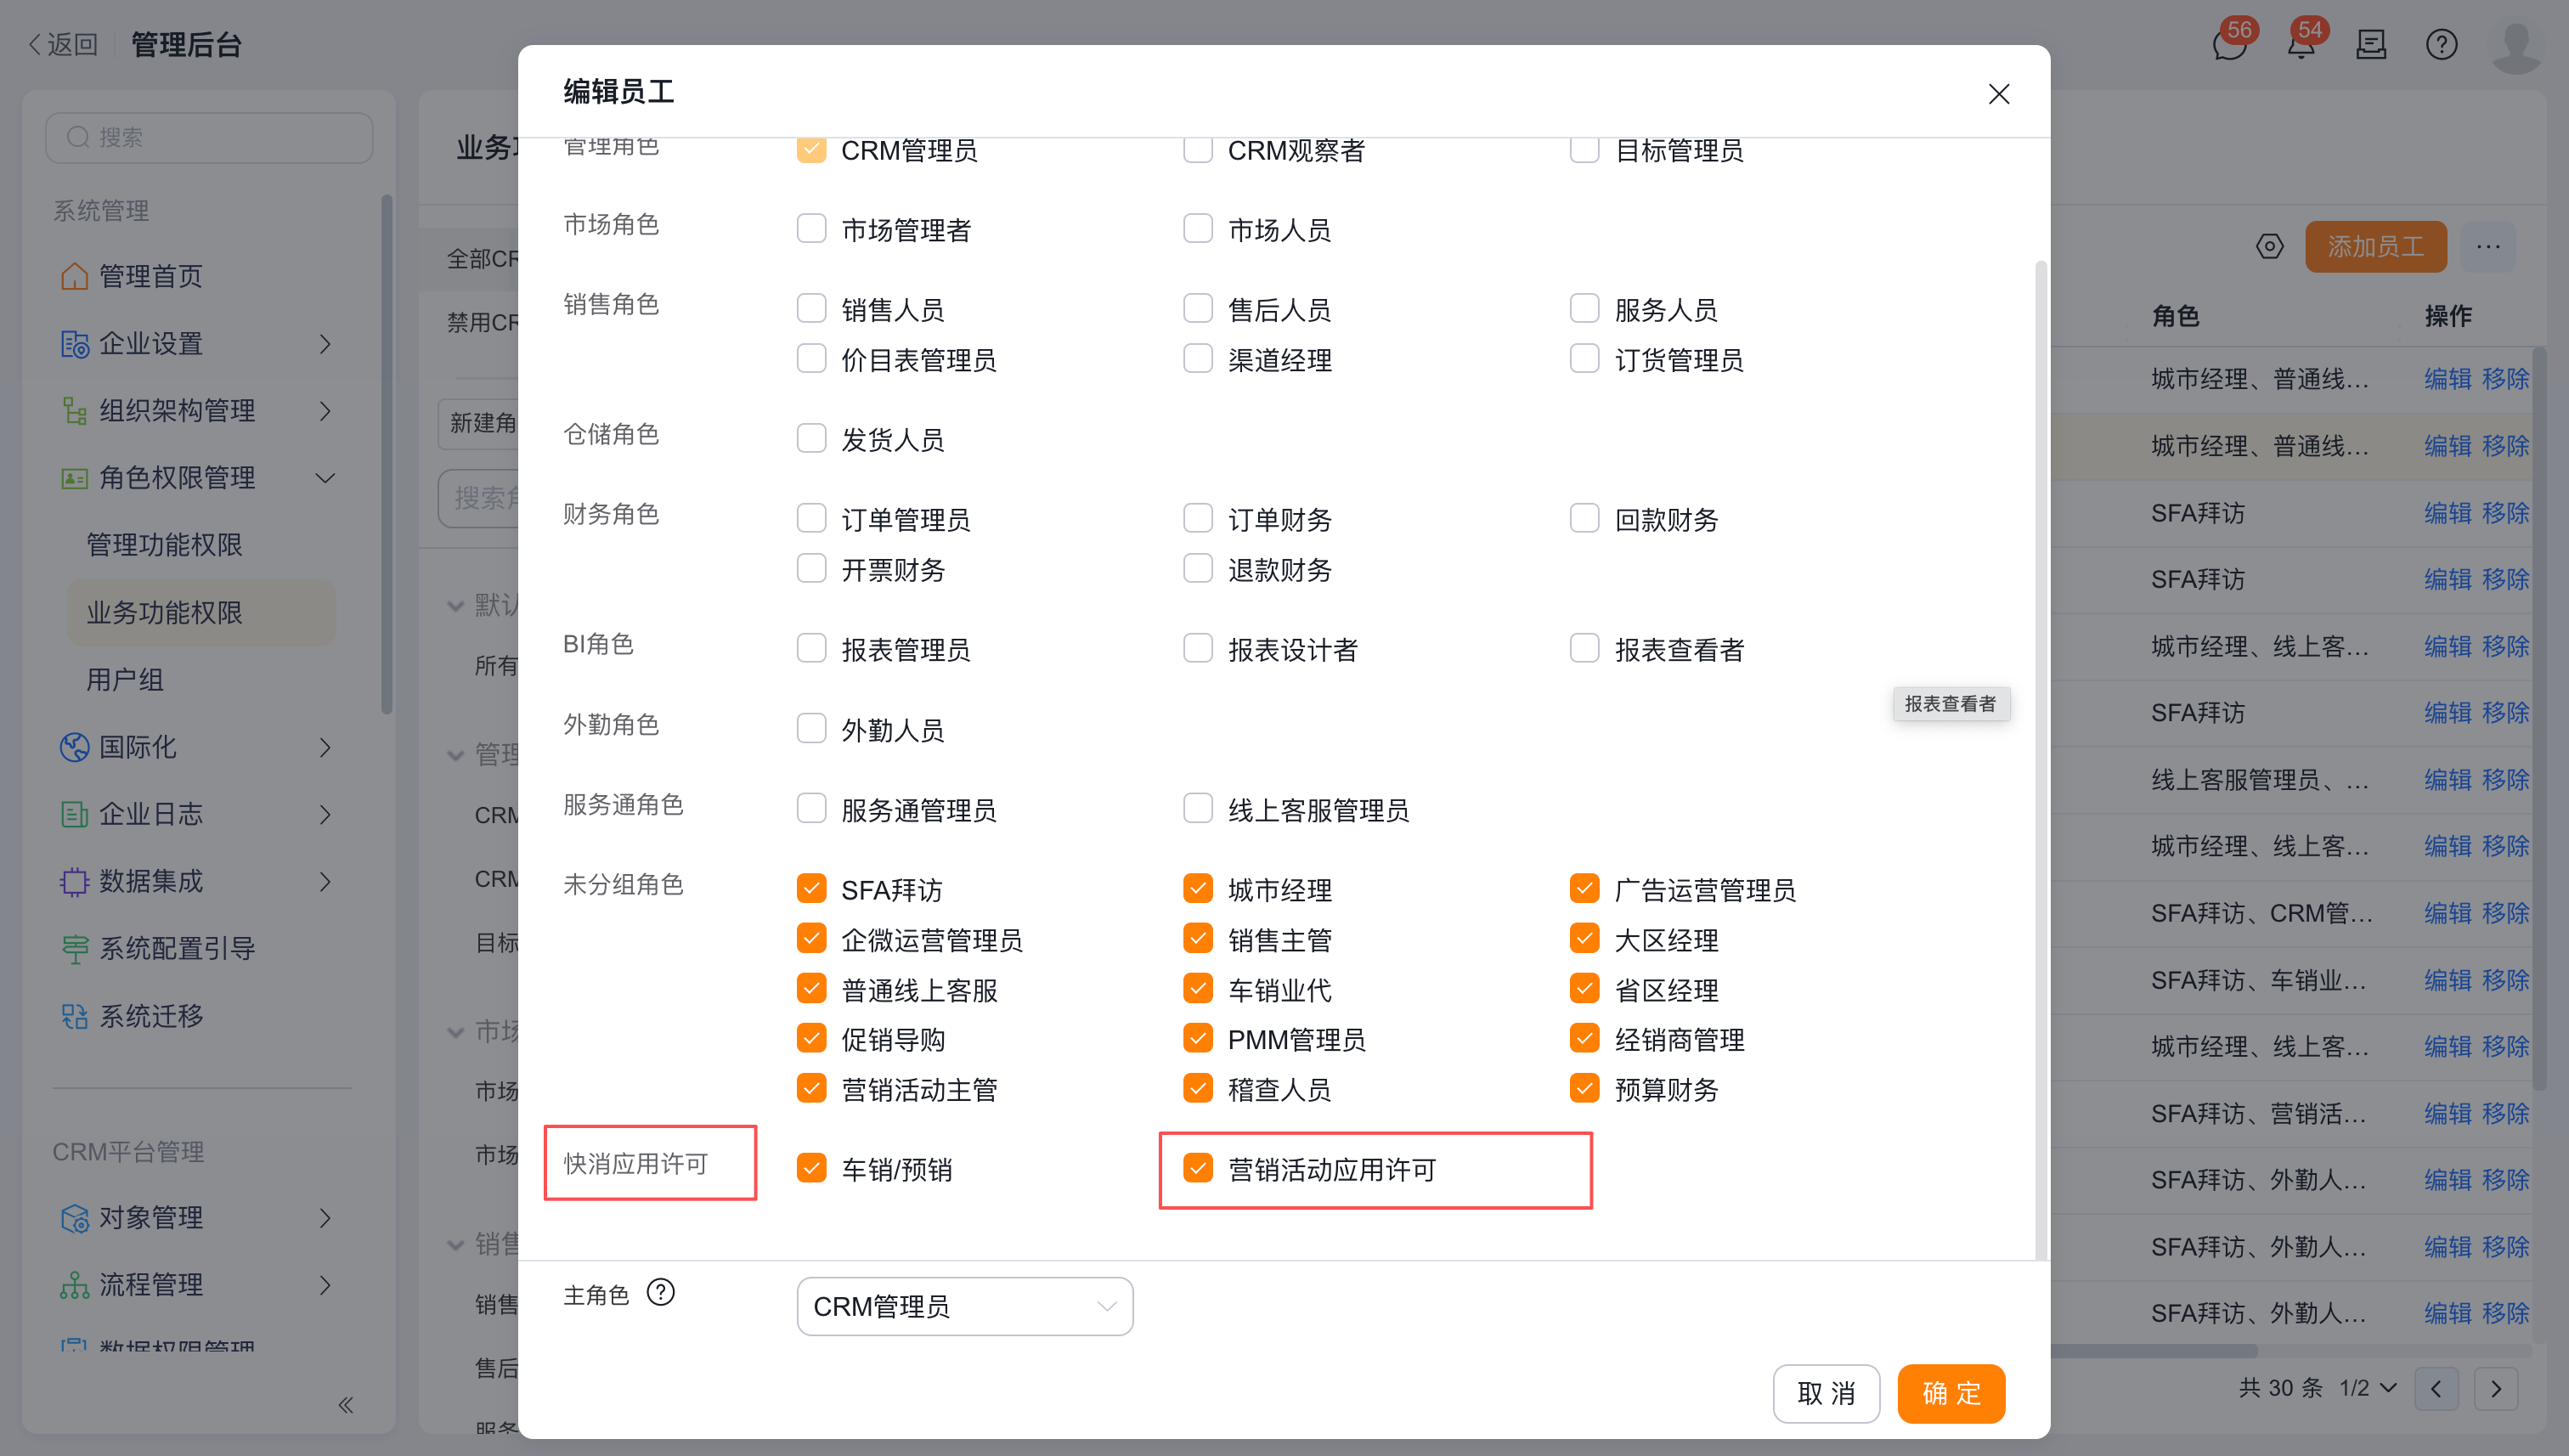
Task: Click the 系统迁移 sidebar icon
Action: pyautogui.click(x=74, y=1016)
